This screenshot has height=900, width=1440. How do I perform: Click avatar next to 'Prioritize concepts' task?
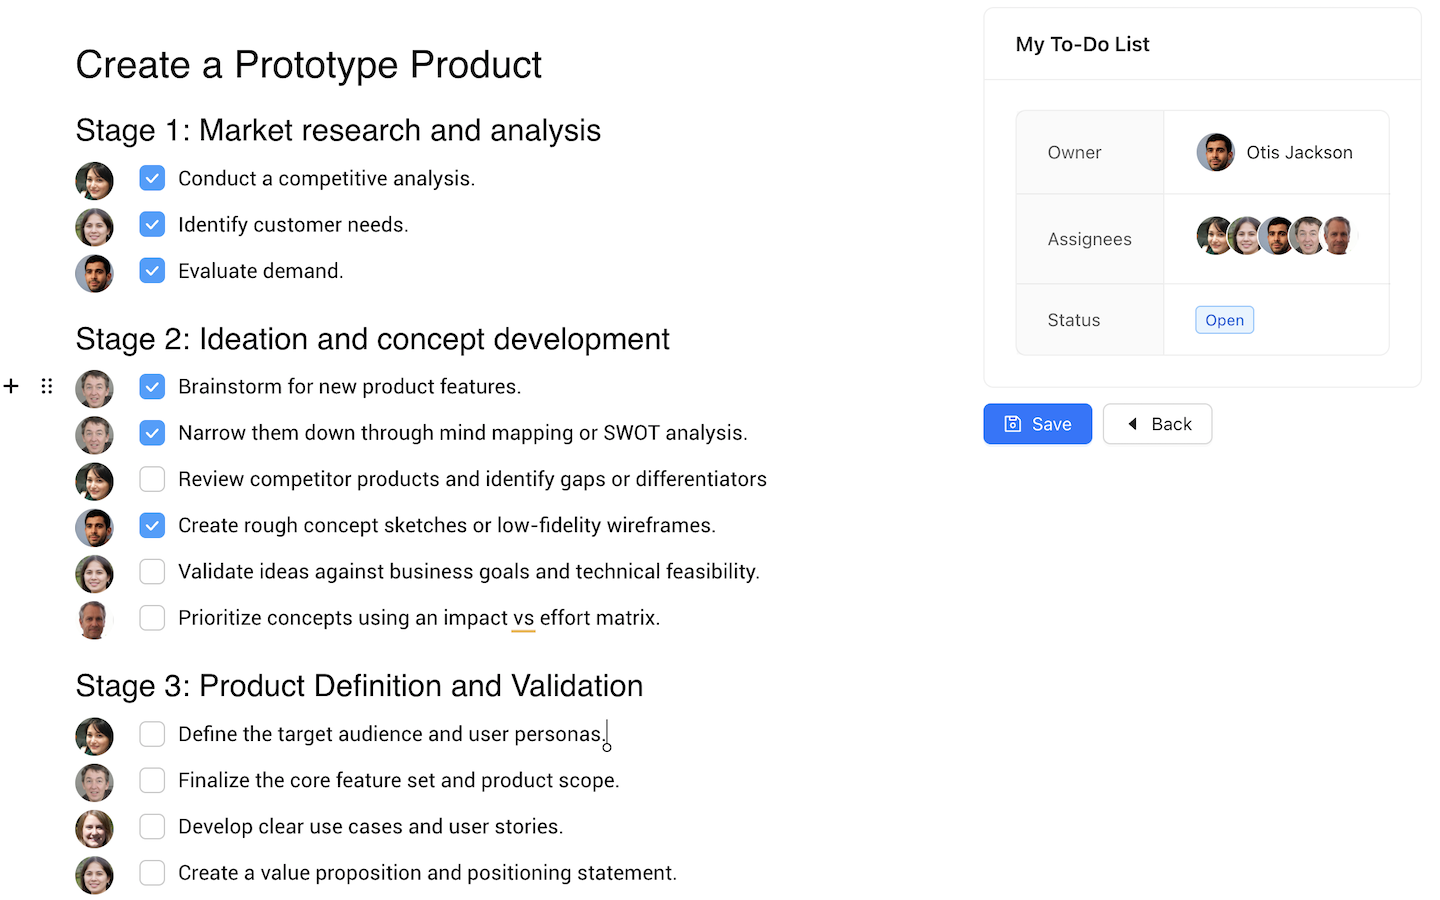point(94,620)
